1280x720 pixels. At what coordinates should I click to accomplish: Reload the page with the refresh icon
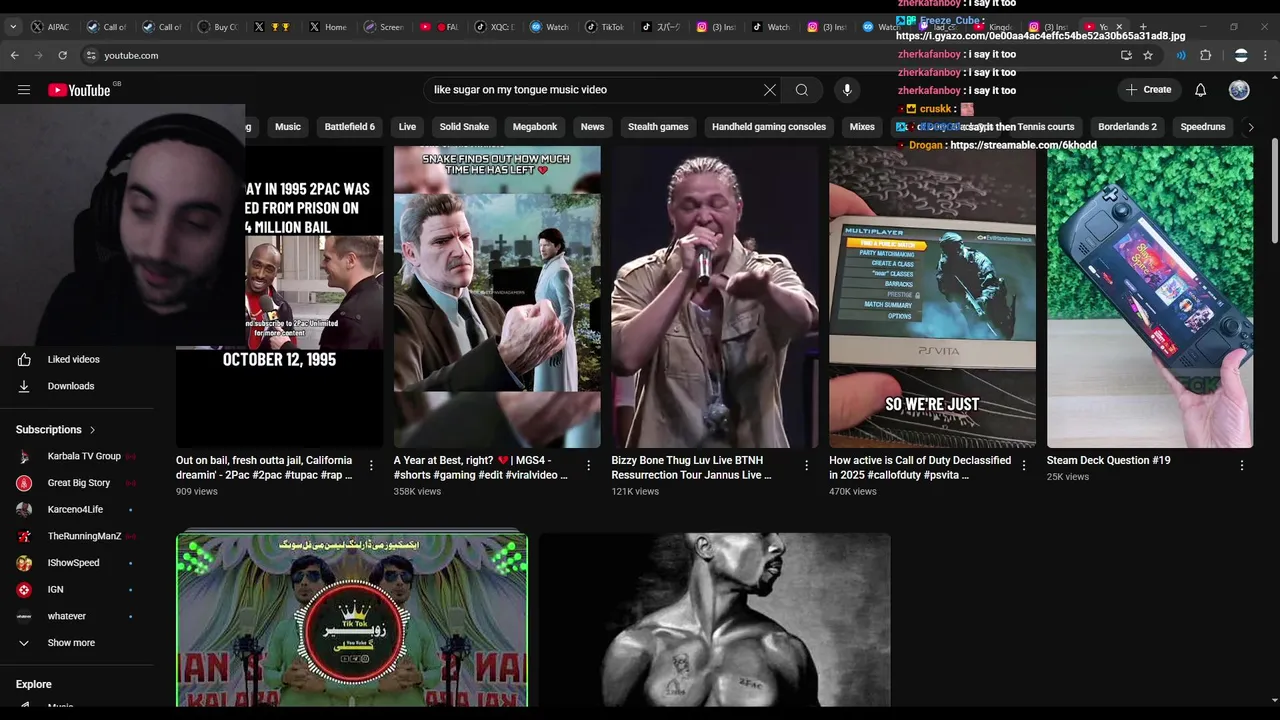tap(62, 55)
